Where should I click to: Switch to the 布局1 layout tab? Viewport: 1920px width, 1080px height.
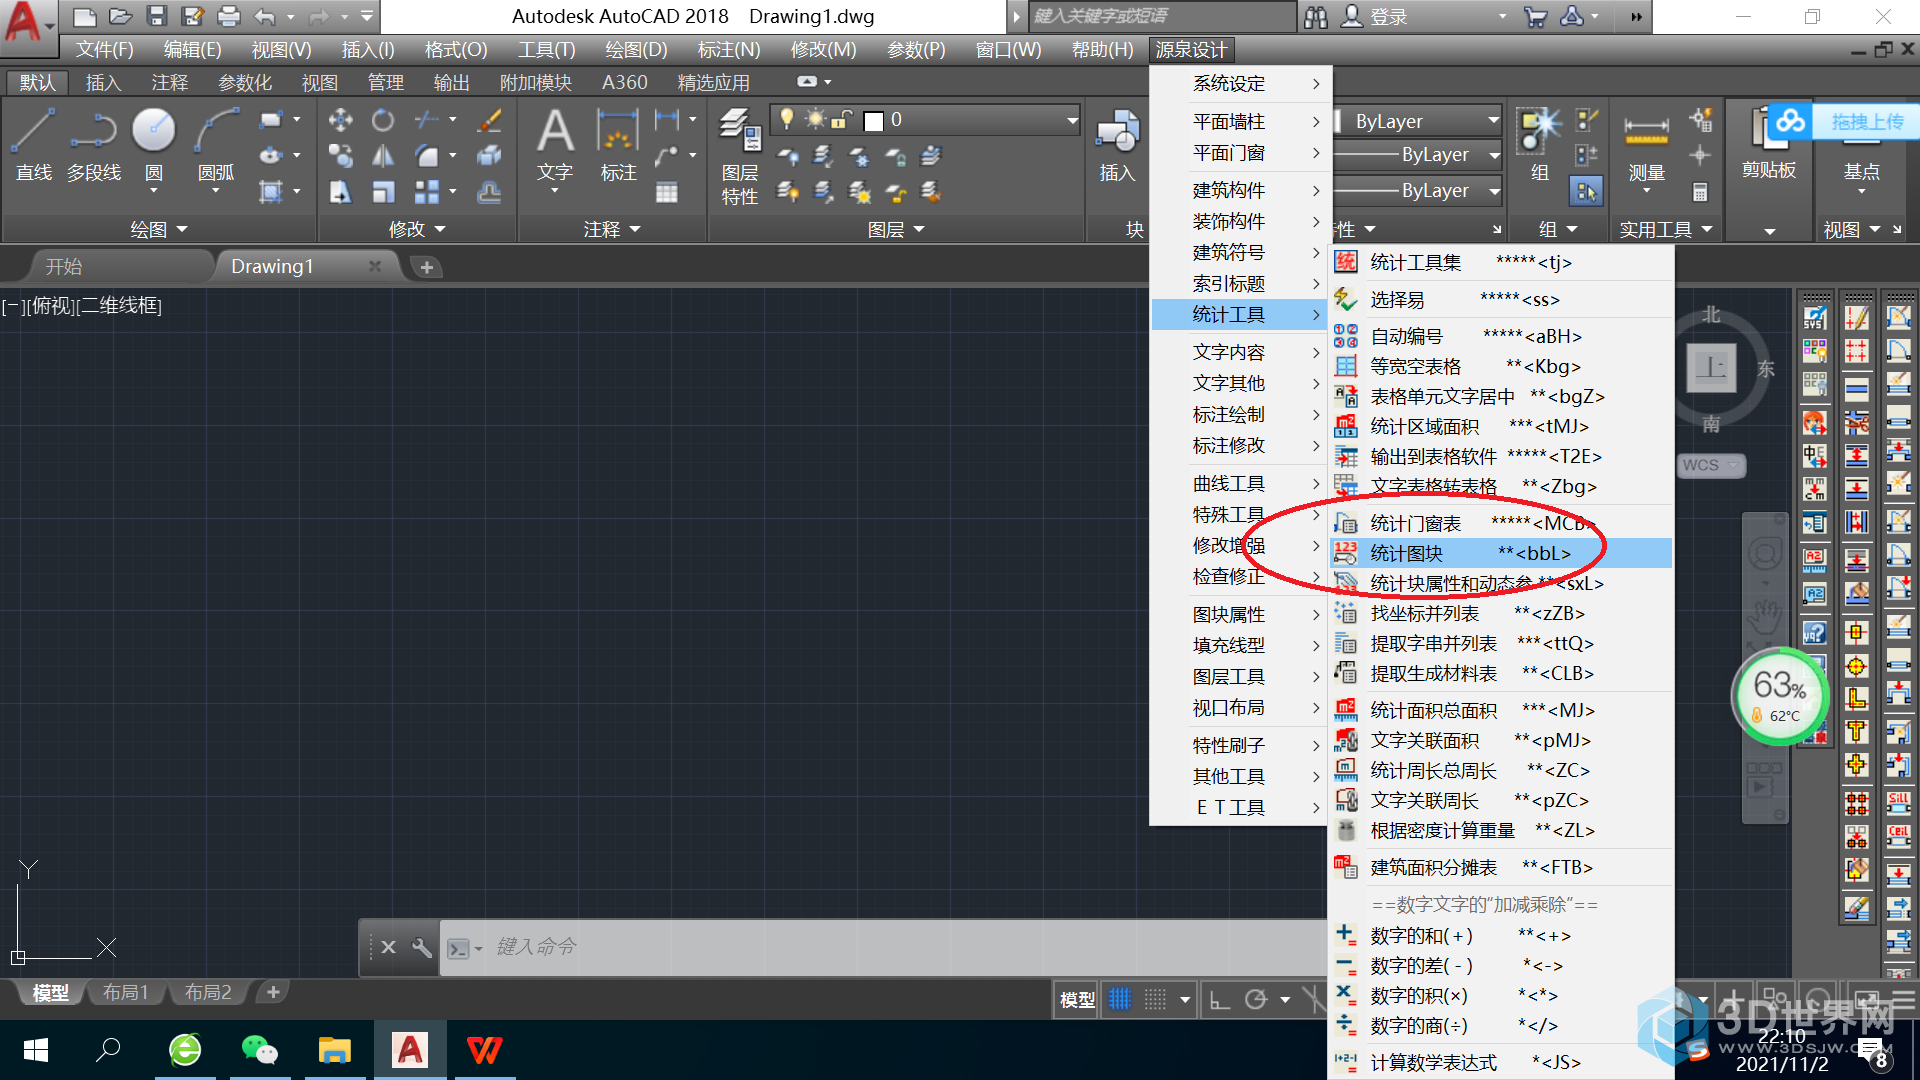pos(125,992)
